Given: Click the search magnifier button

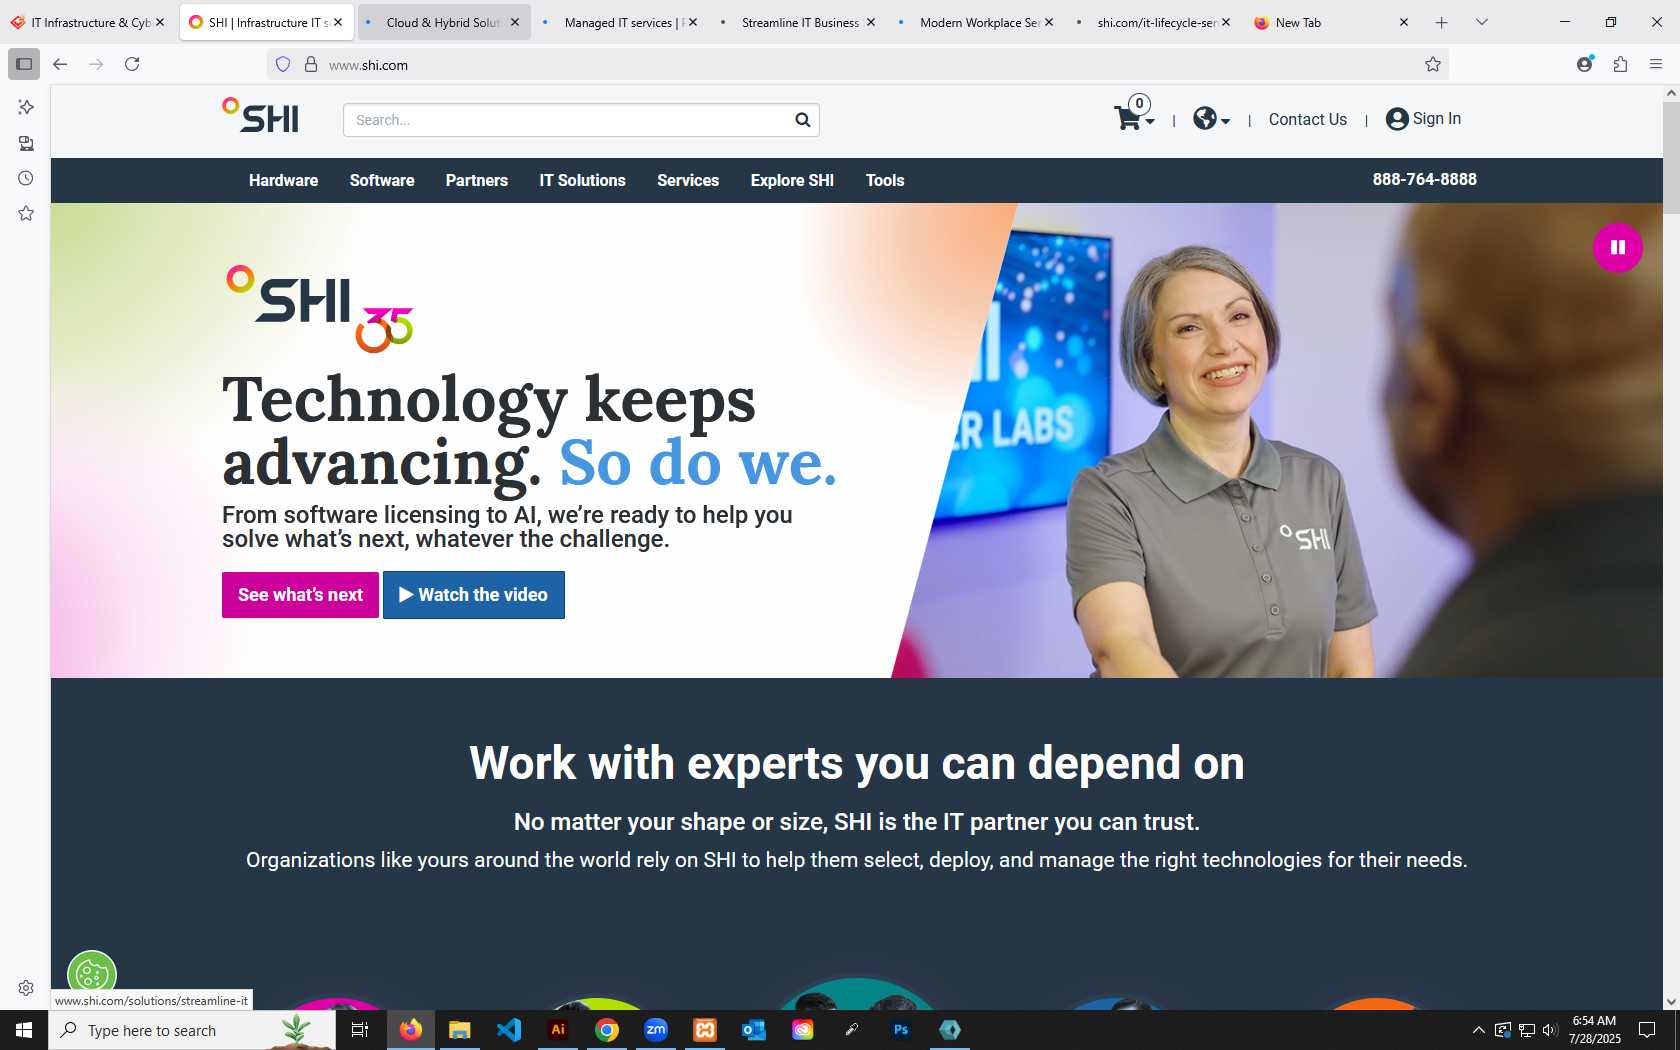Looking at the screenshot, I should [802, 120].
